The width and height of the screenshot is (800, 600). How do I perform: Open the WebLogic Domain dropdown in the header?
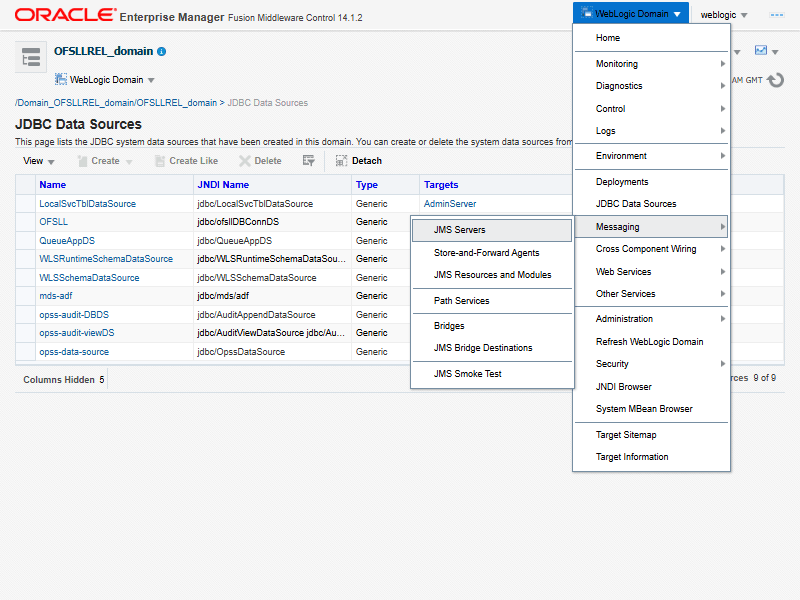[x=631, y=14]
